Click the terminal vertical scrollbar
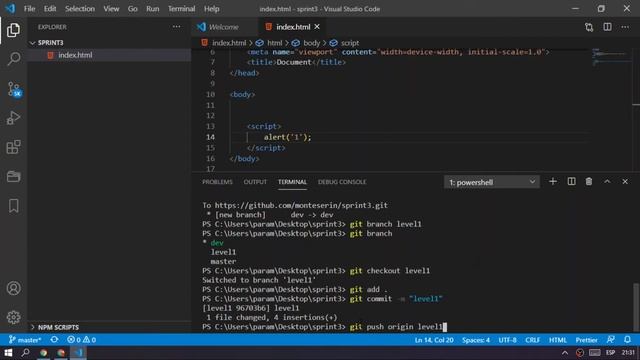 [x=636, y=307]
